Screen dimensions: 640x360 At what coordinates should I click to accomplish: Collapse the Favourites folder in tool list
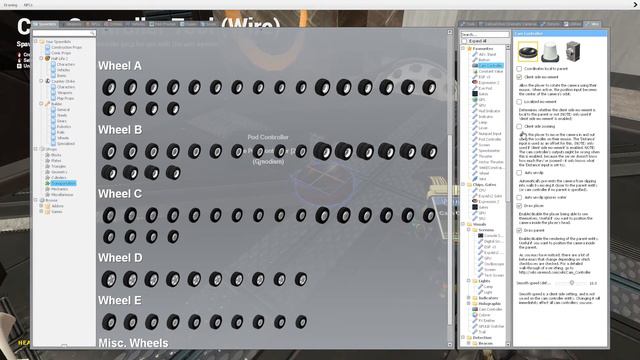pos(463,49)
